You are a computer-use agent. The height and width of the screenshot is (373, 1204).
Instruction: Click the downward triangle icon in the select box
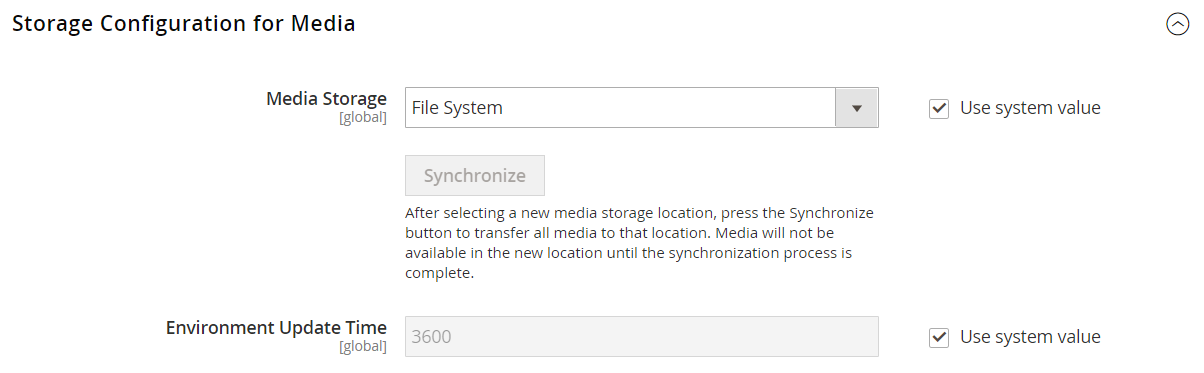point(856,108)
